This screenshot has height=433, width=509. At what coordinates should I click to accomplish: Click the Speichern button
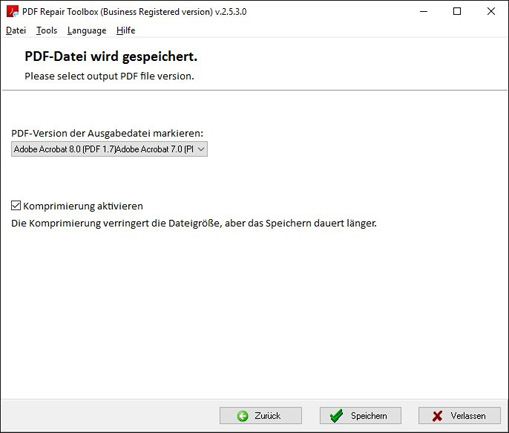click(360, 416)
